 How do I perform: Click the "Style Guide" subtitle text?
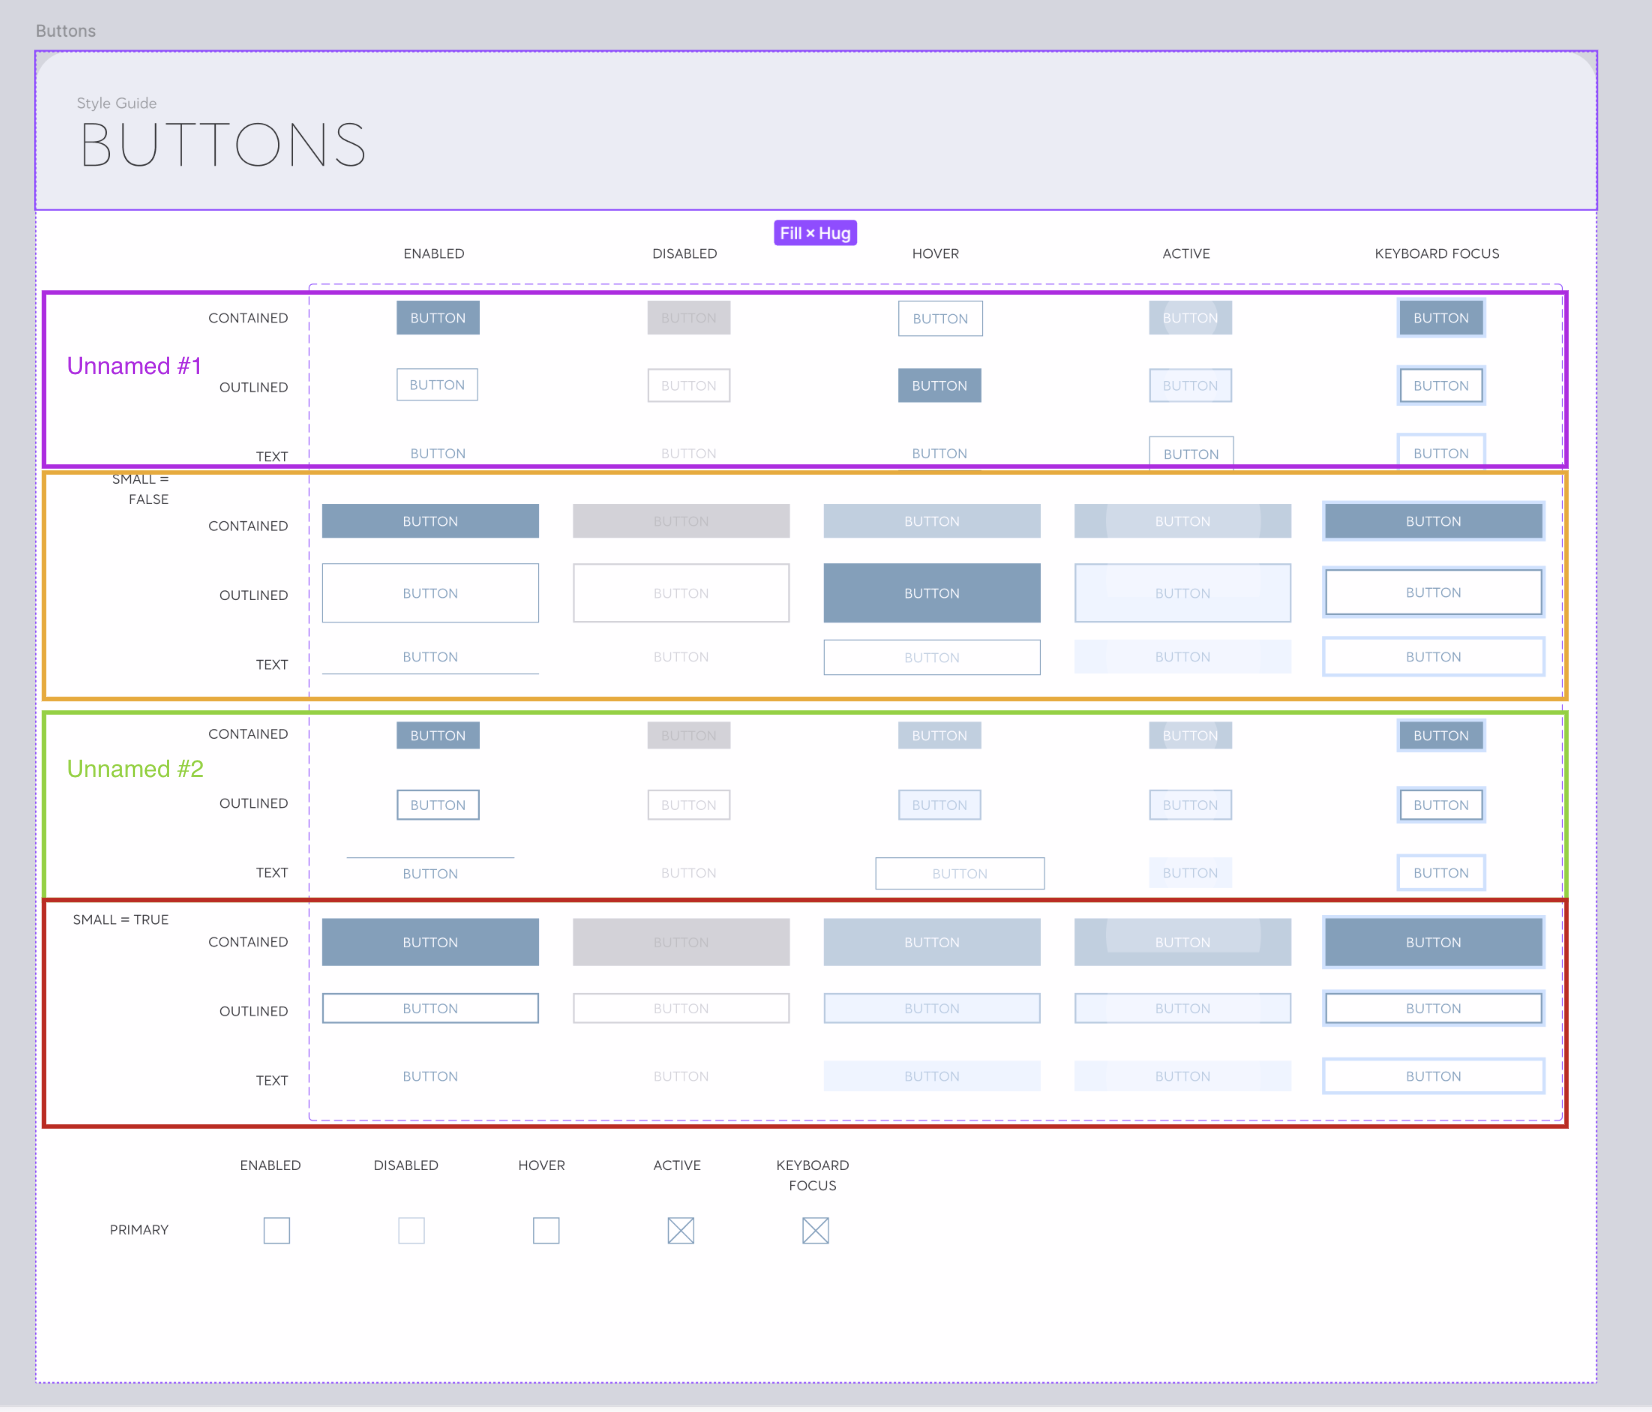(117, 103)
